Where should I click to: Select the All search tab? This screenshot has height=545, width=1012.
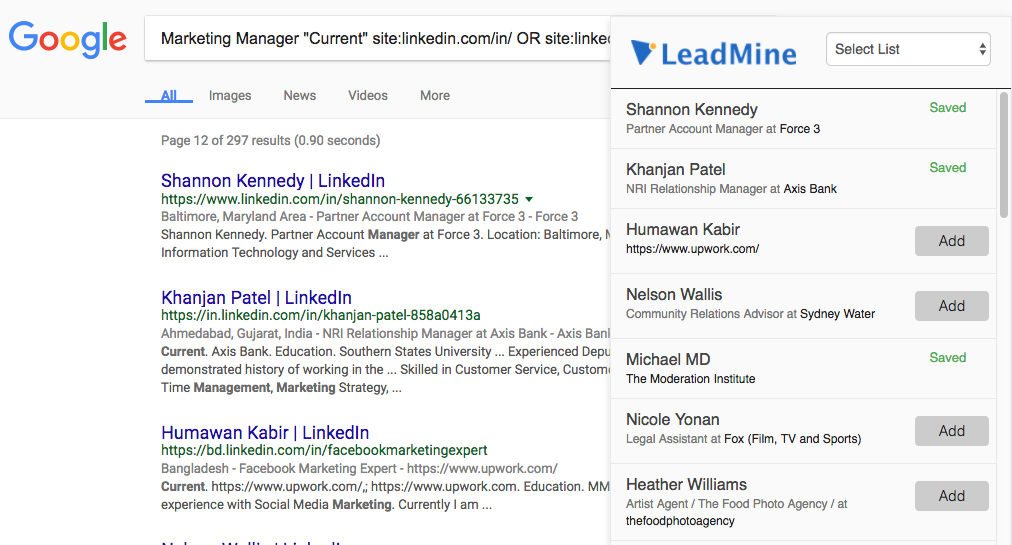[x=169, y=96]
